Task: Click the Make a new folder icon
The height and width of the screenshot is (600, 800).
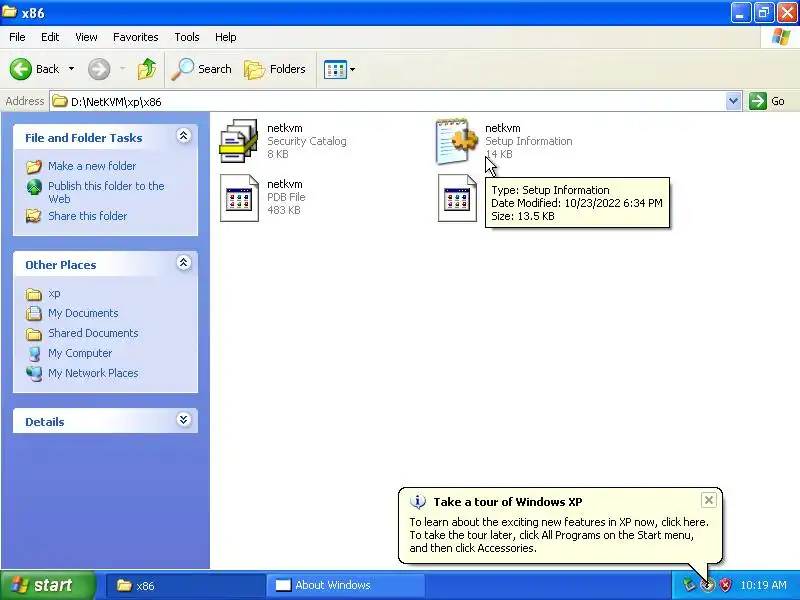Action: 34,166
